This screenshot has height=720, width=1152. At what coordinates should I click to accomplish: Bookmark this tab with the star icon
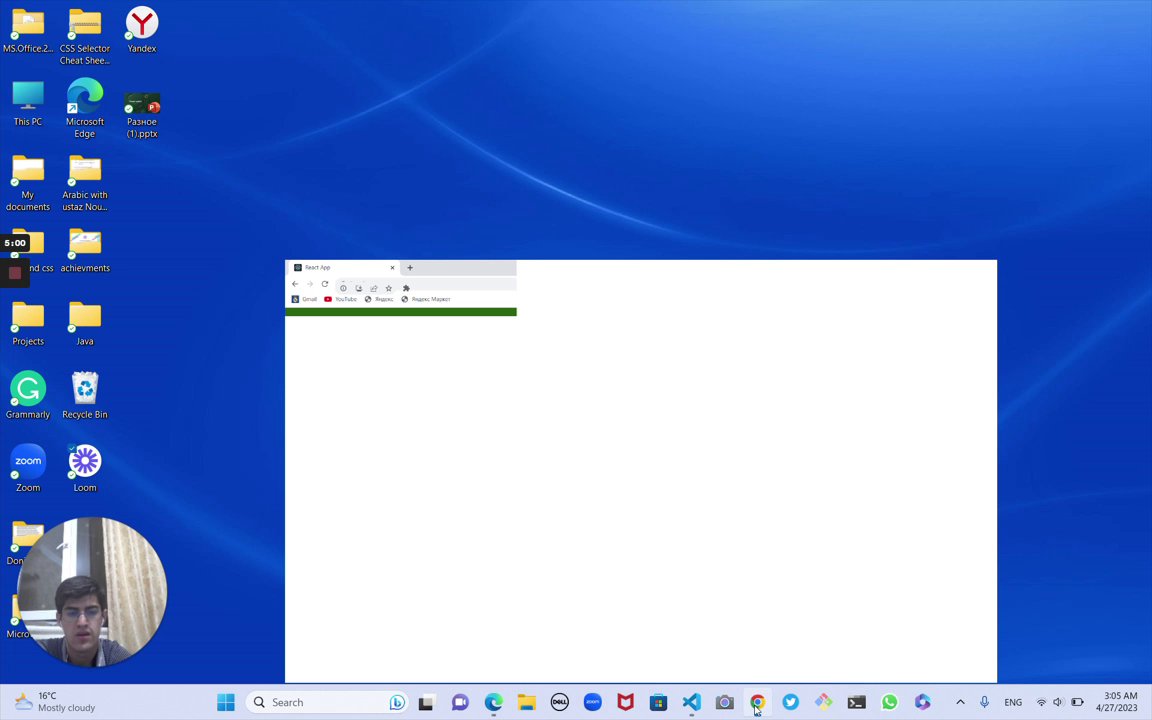[389, 288]
